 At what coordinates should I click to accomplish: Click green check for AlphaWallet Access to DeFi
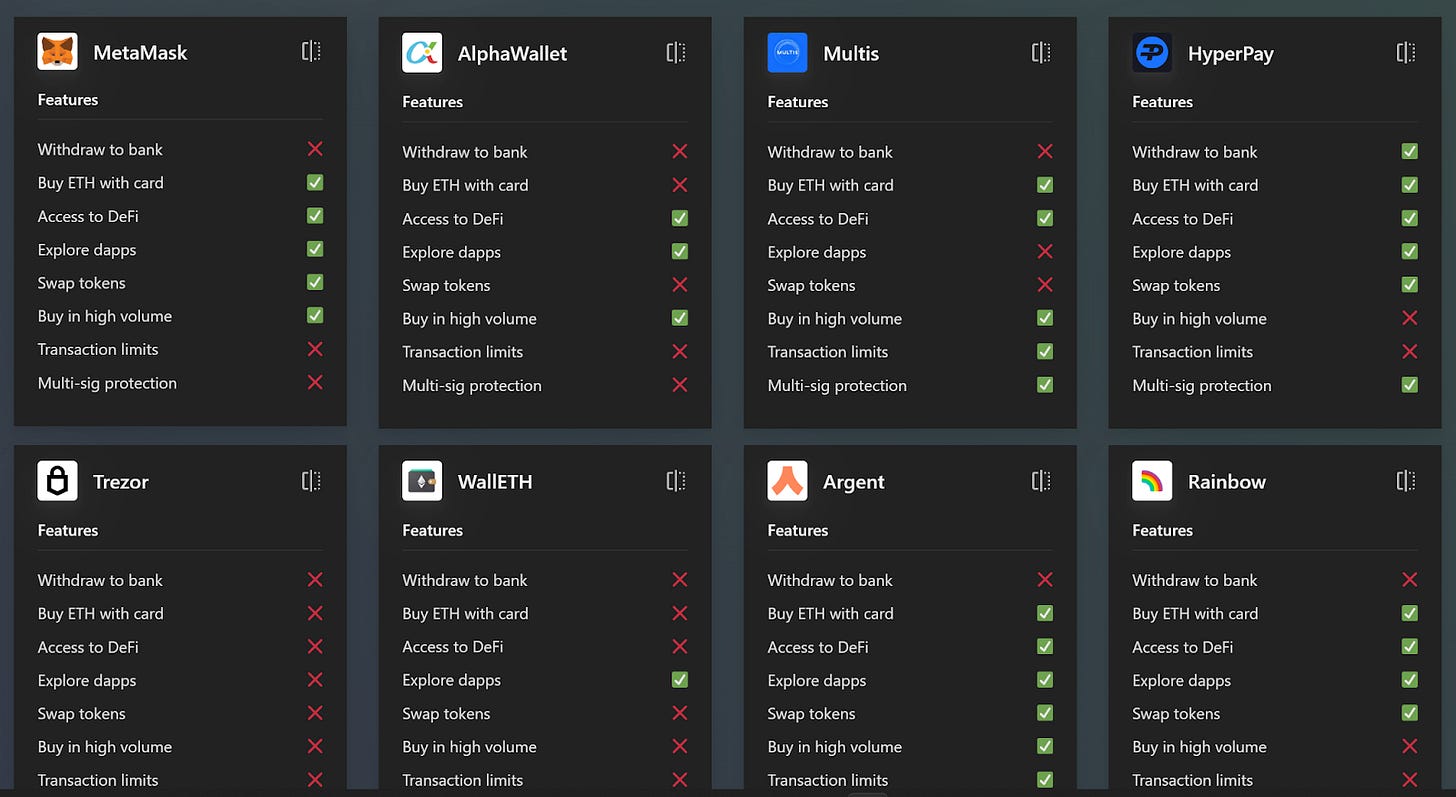point(680,218)
